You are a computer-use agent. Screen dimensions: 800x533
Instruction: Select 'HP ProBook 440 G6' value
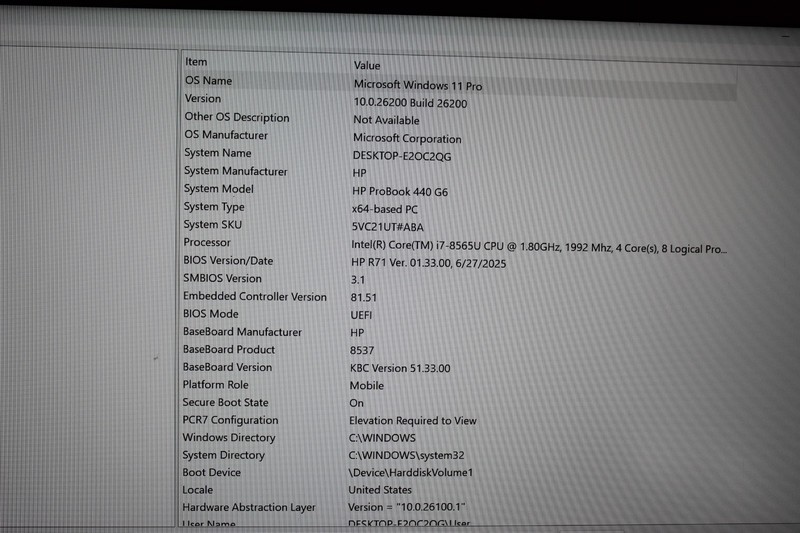tap(400, 192)
